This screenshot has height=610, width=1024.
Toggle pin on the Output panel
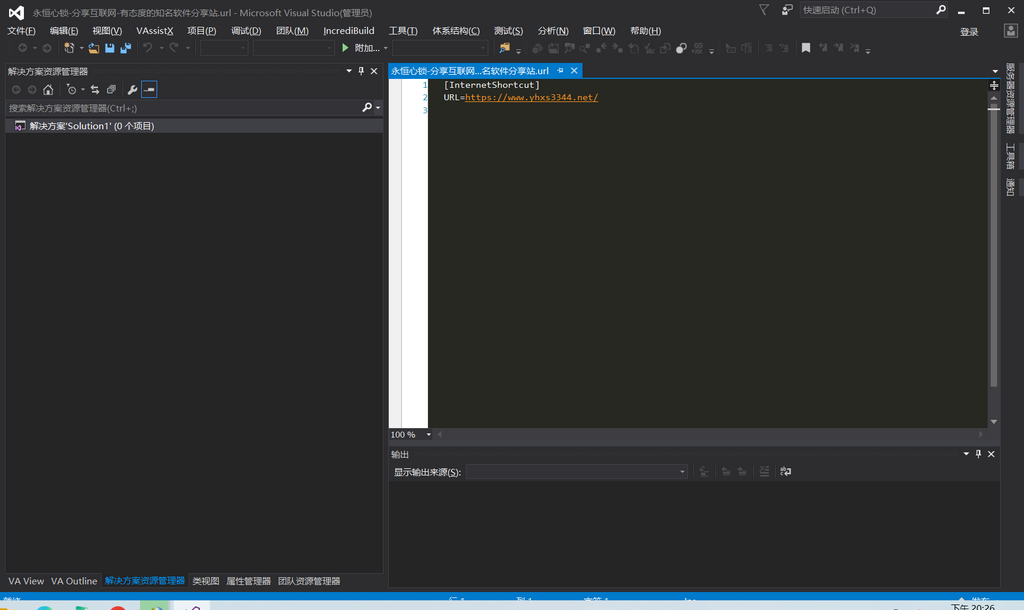pyautogui.click(x=978, y=454)
